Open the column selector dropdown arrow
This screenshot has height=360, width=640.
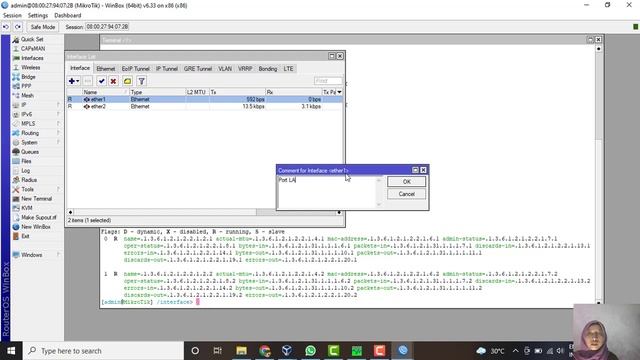point(340,92)
